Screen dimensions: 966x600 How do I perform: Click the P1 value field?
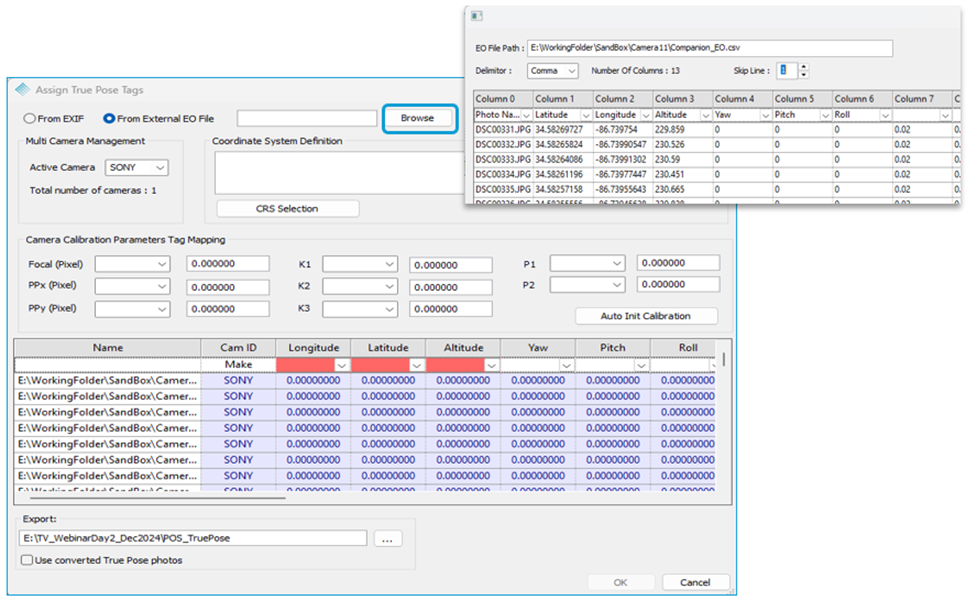(678, 263)
